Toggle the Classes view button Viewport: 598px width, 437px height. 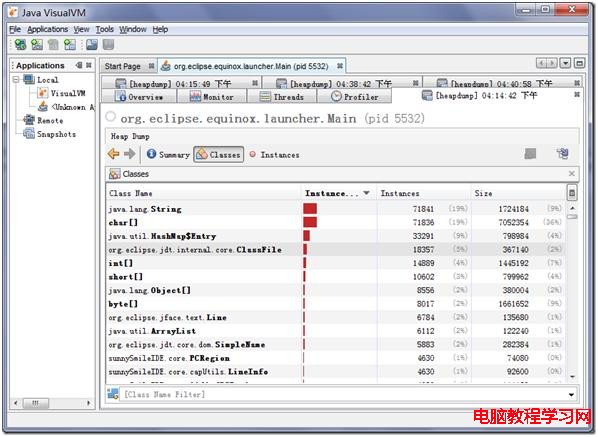[219, 154]
